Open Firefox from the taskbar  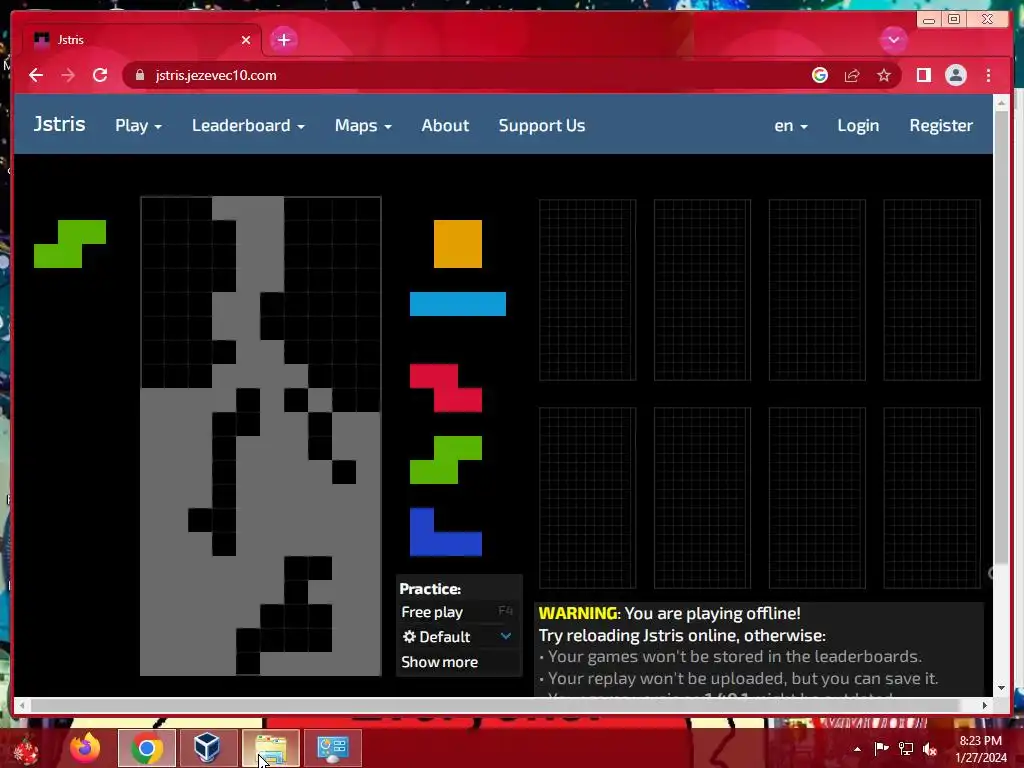(x=86, y=748)
